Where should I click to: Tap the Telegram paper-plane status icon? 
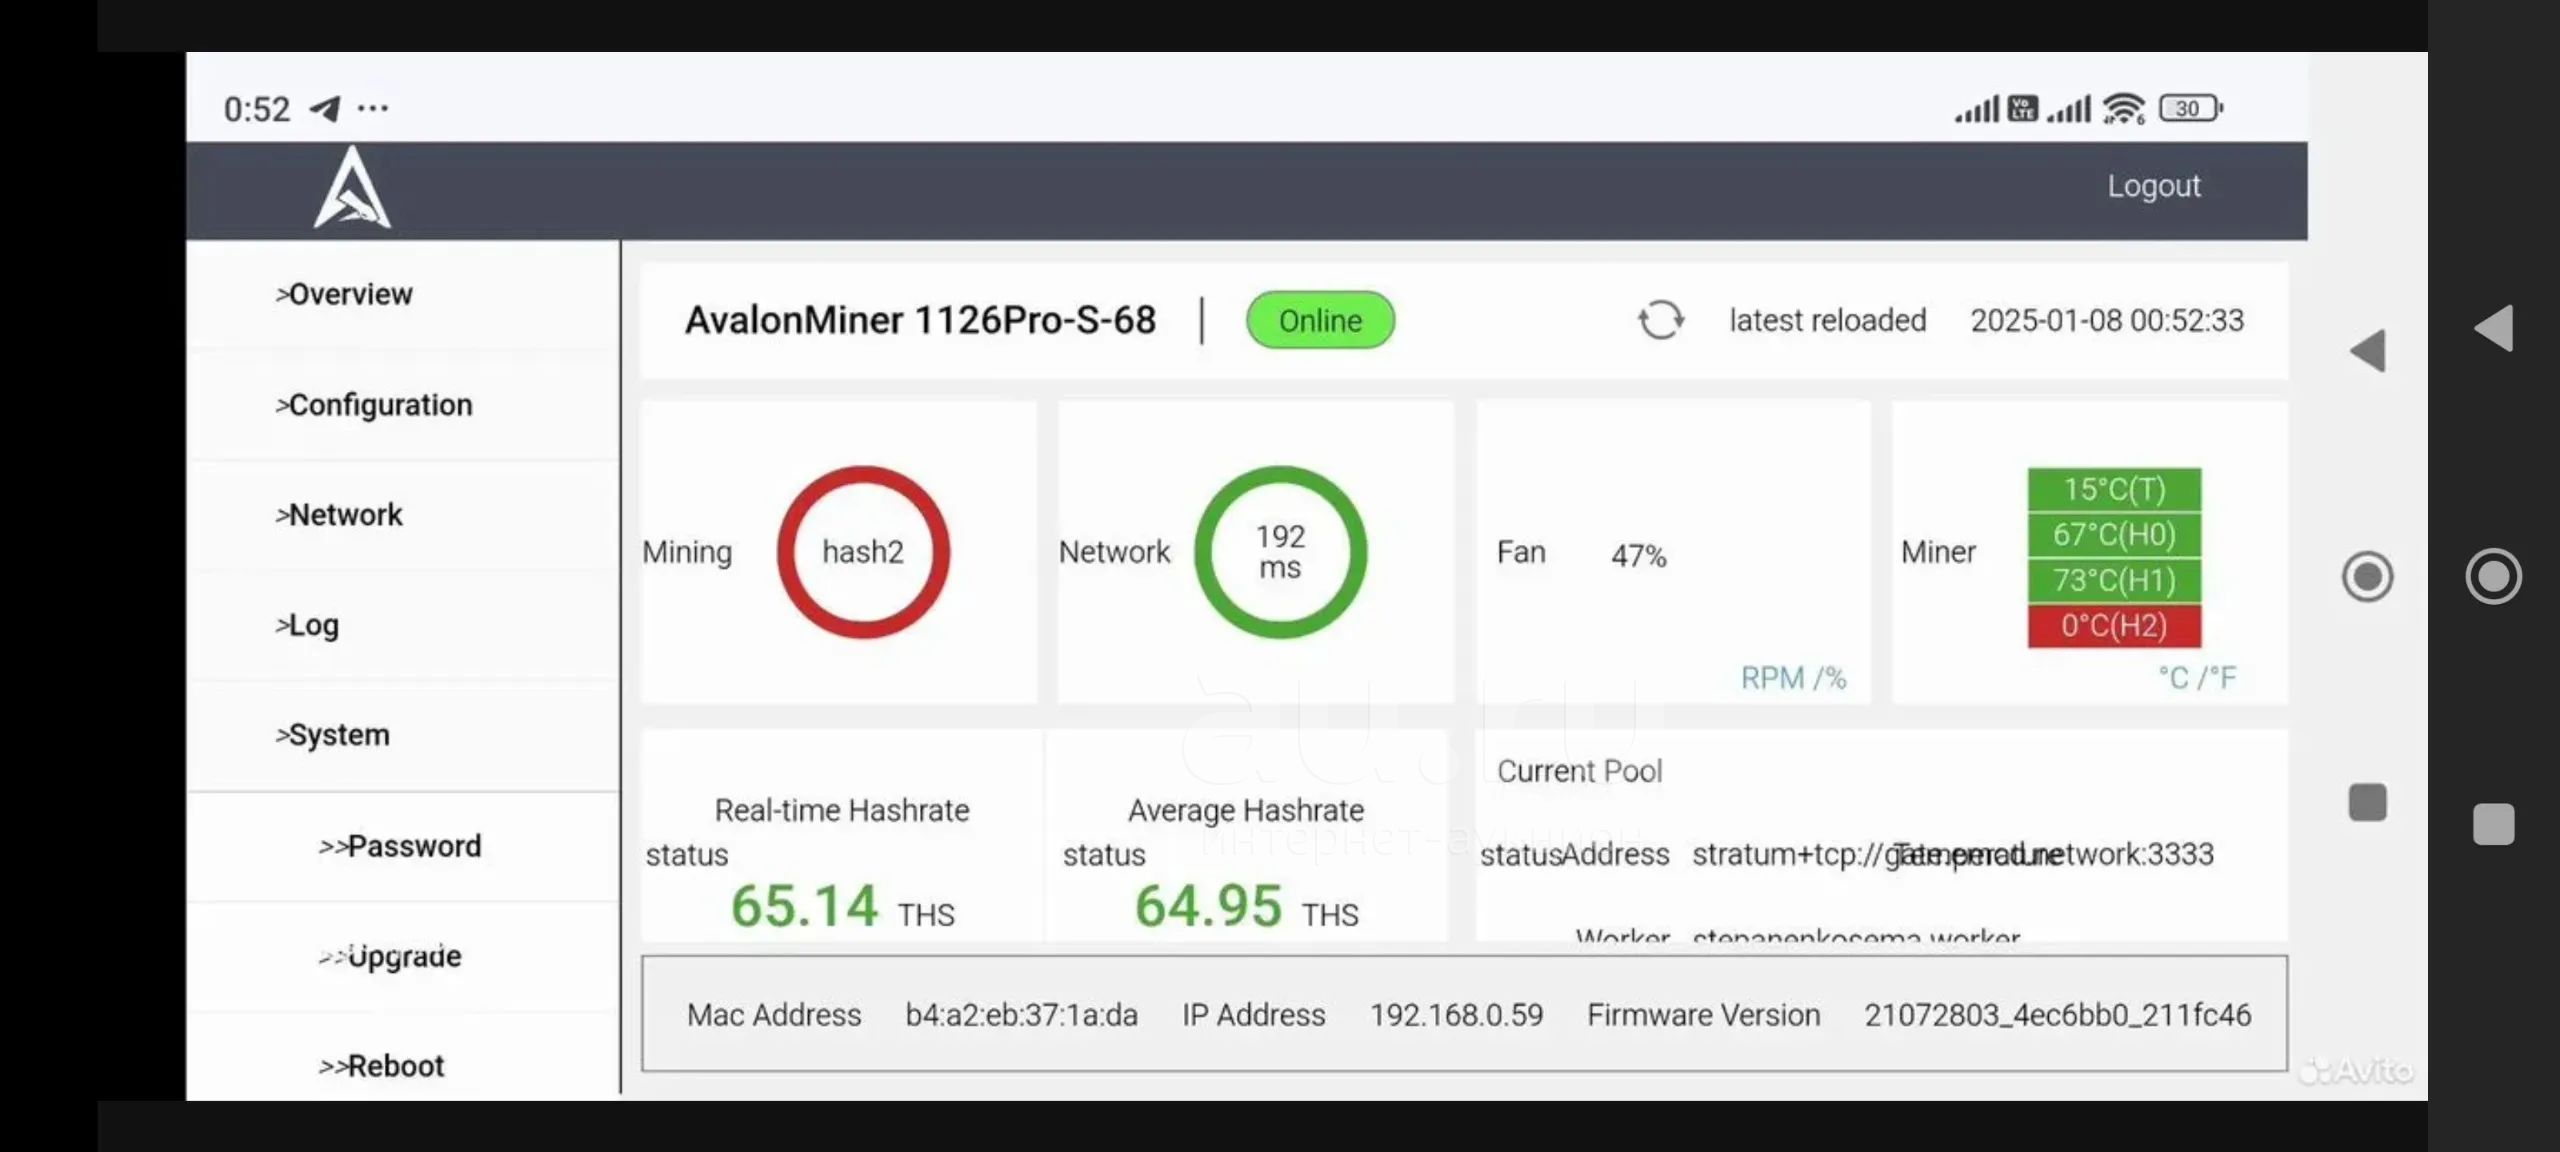click(325, 108)
